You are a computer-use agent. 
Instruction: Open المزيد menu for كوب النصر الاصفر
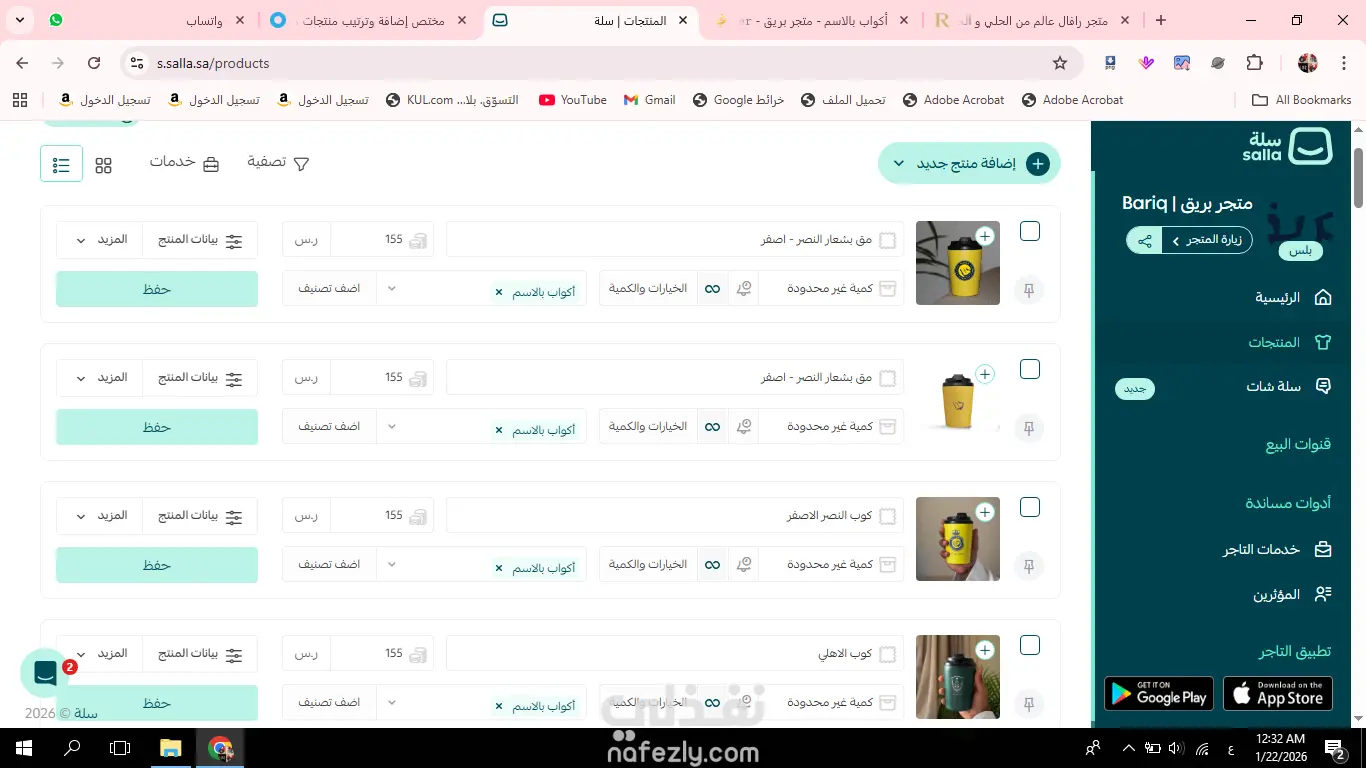click(x=100, y=516)
